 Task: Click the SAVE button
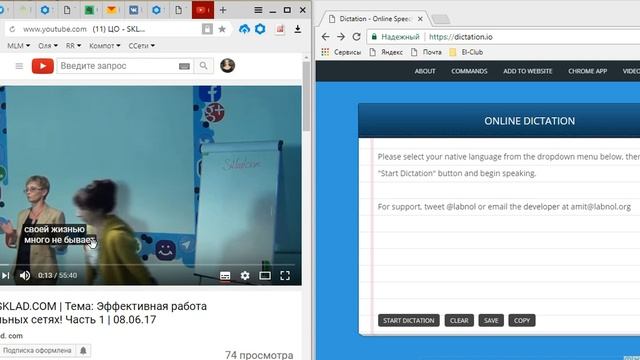point(491,320)
